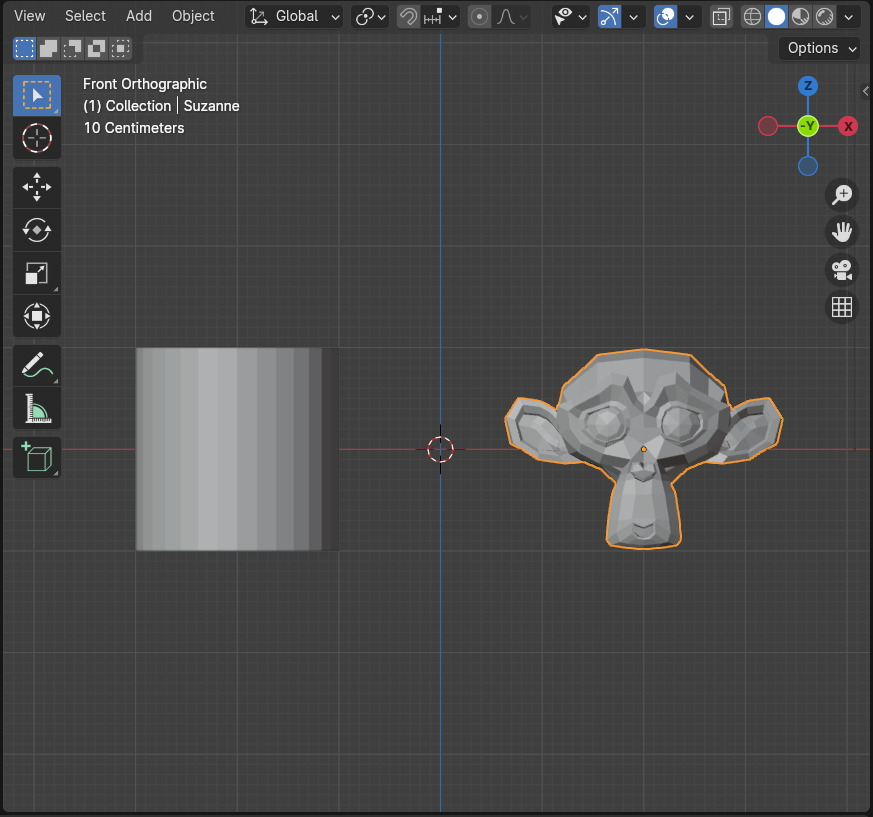Click the Zoom view magnifier icon

click(842, 194)
